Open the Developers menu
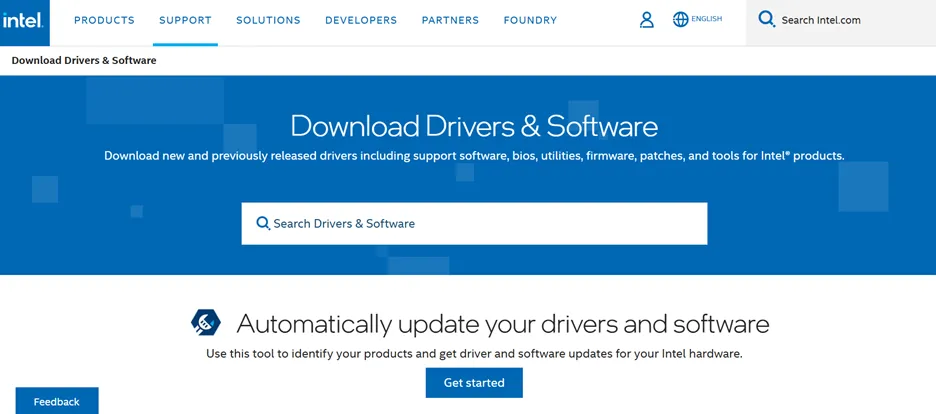This screenshot has height=414, width=936. coord(361,20)
